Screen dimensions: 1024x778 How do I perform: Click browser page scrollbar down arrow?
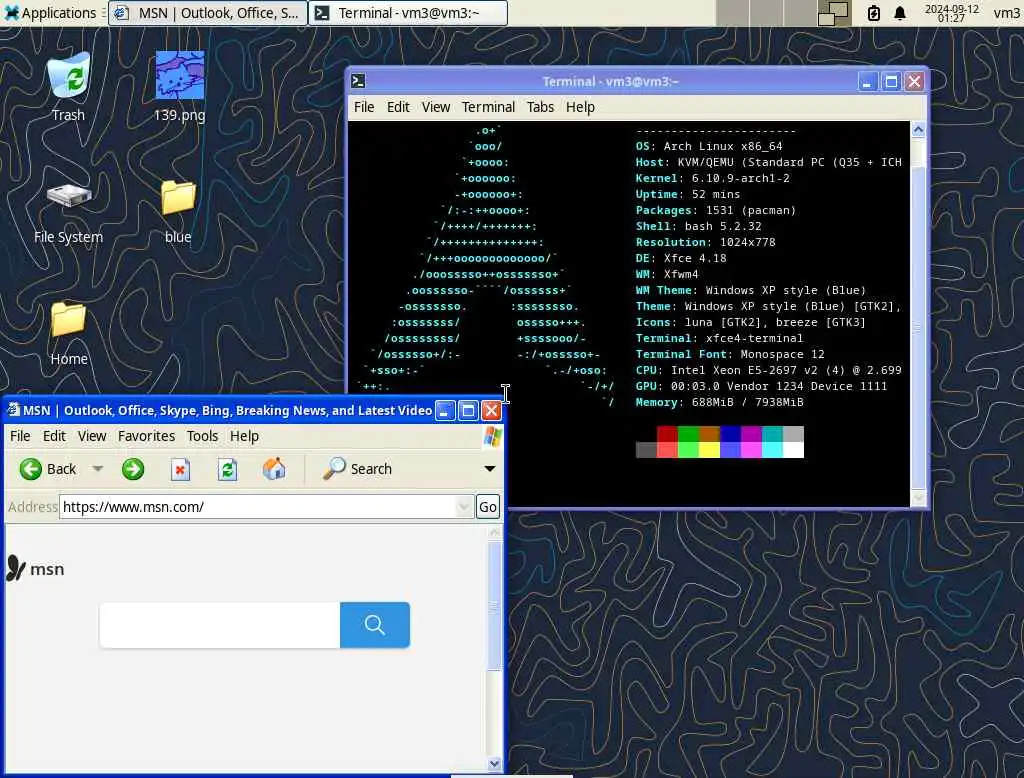pos(494,763)
